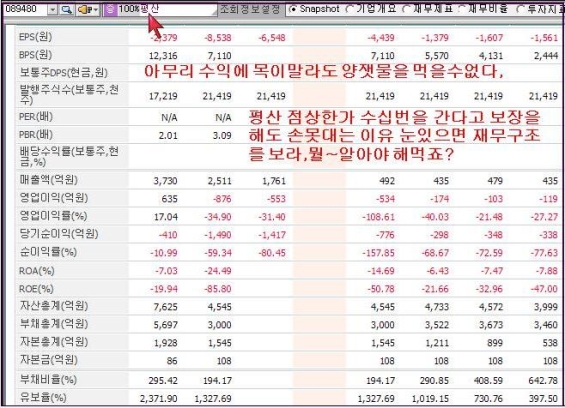Select the Snapshot radio button

pyautogui.click(x=293, y=9)
